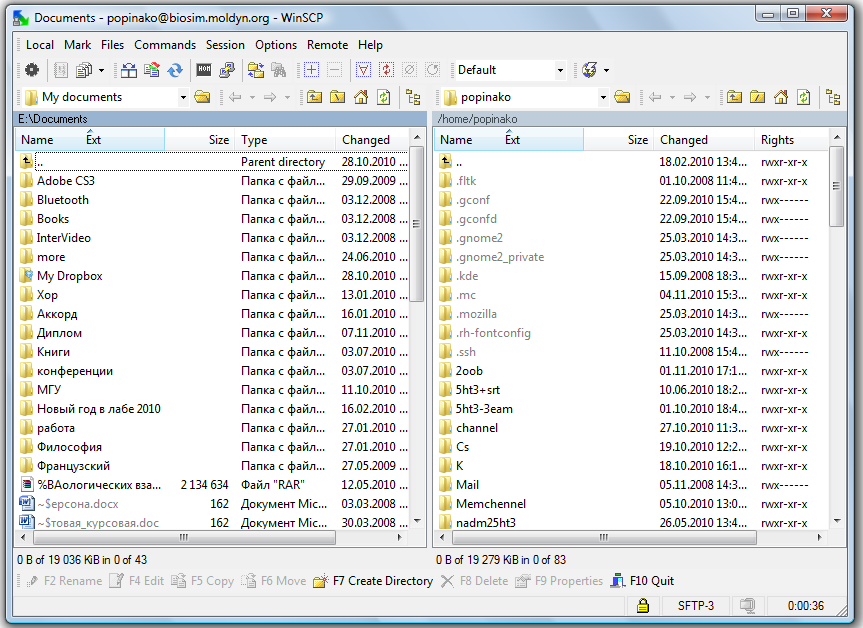863x628 pixels.
Task: Open the Help menu
Action: [370, 45]
